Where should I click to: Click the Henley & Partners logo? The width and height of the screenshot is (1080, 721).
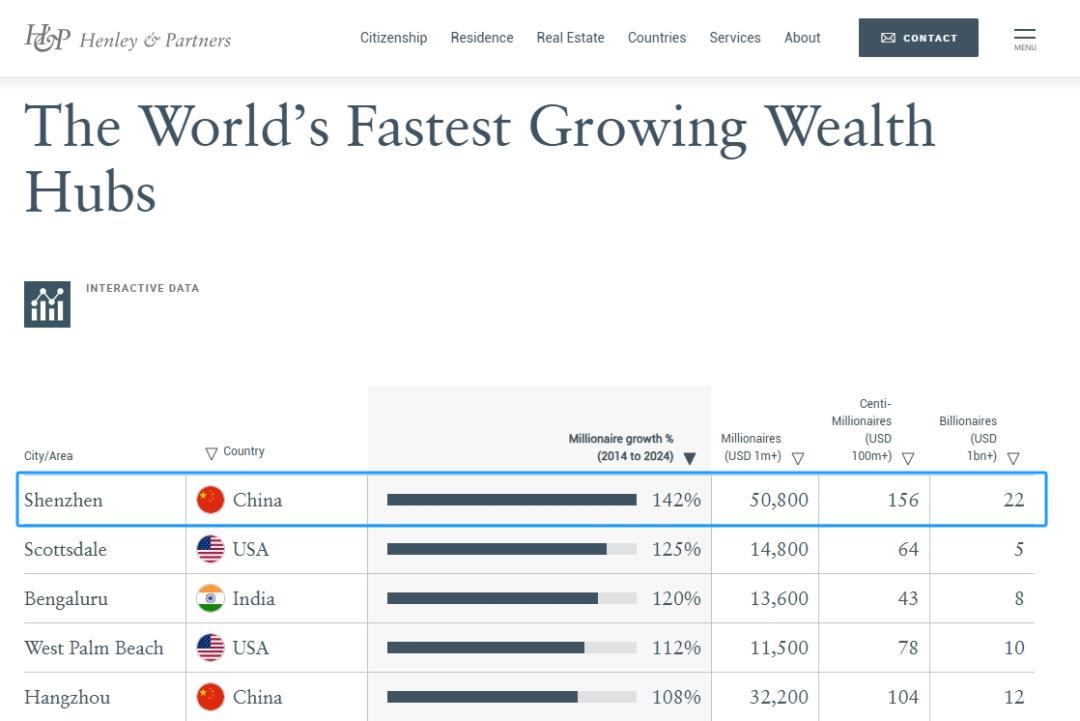coord(127,38)
